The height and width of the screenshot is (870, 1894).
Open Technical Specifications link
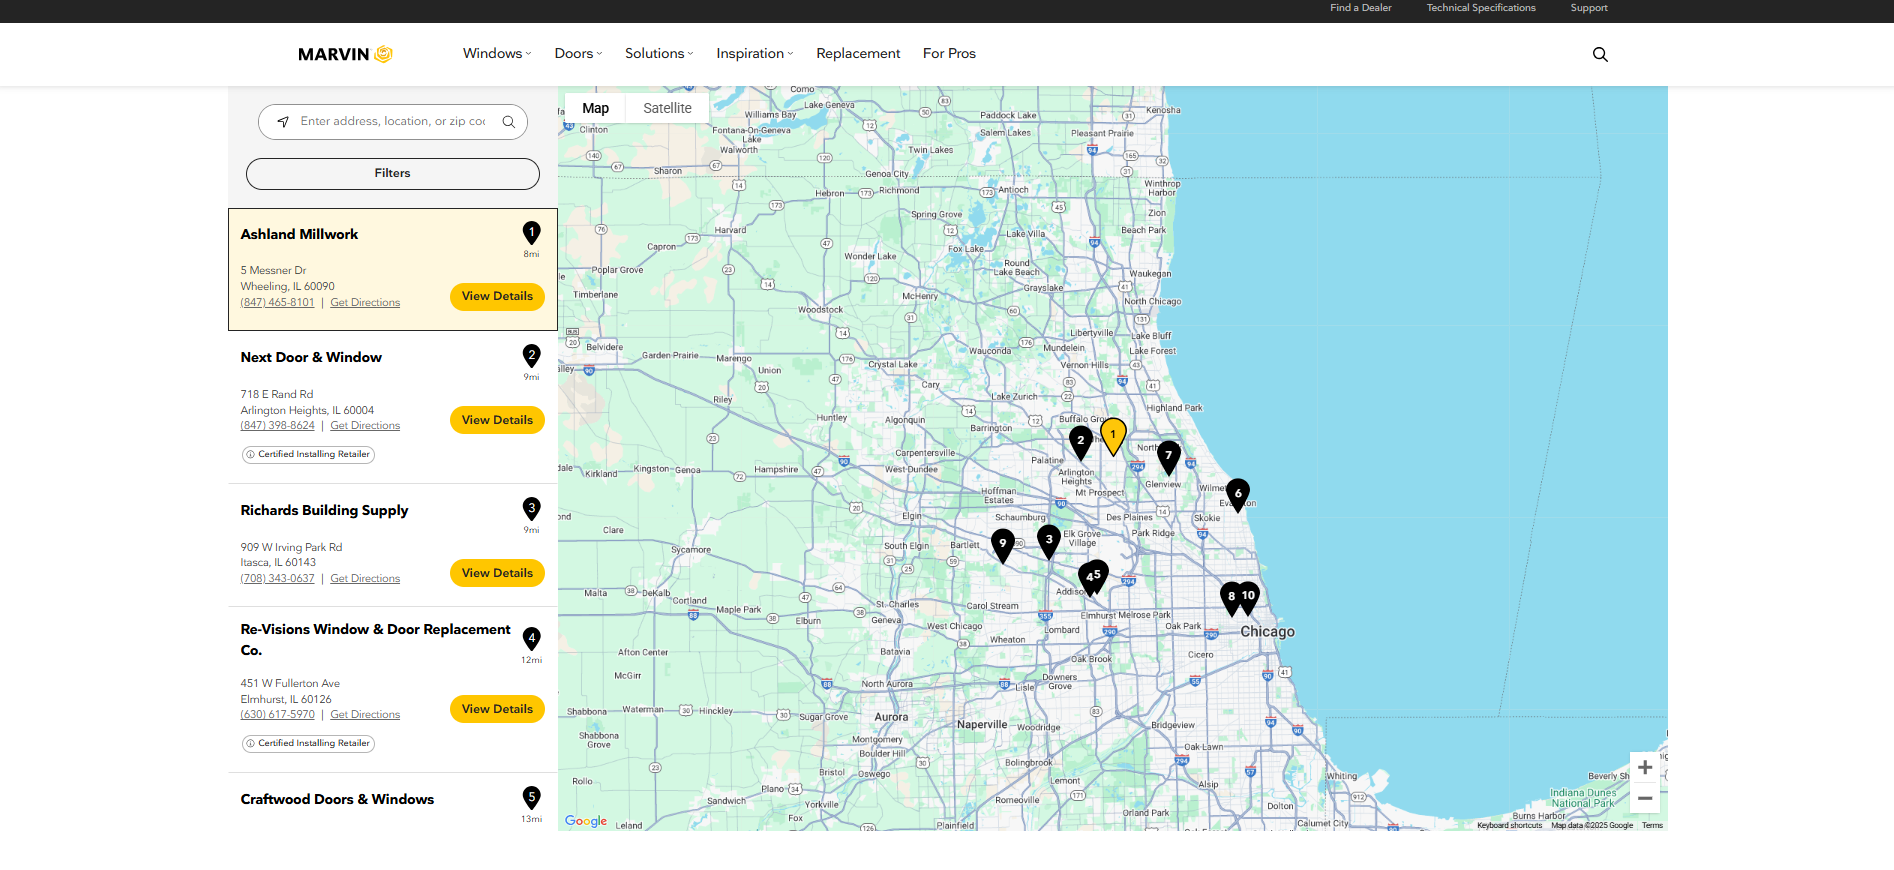[1481, 8]
